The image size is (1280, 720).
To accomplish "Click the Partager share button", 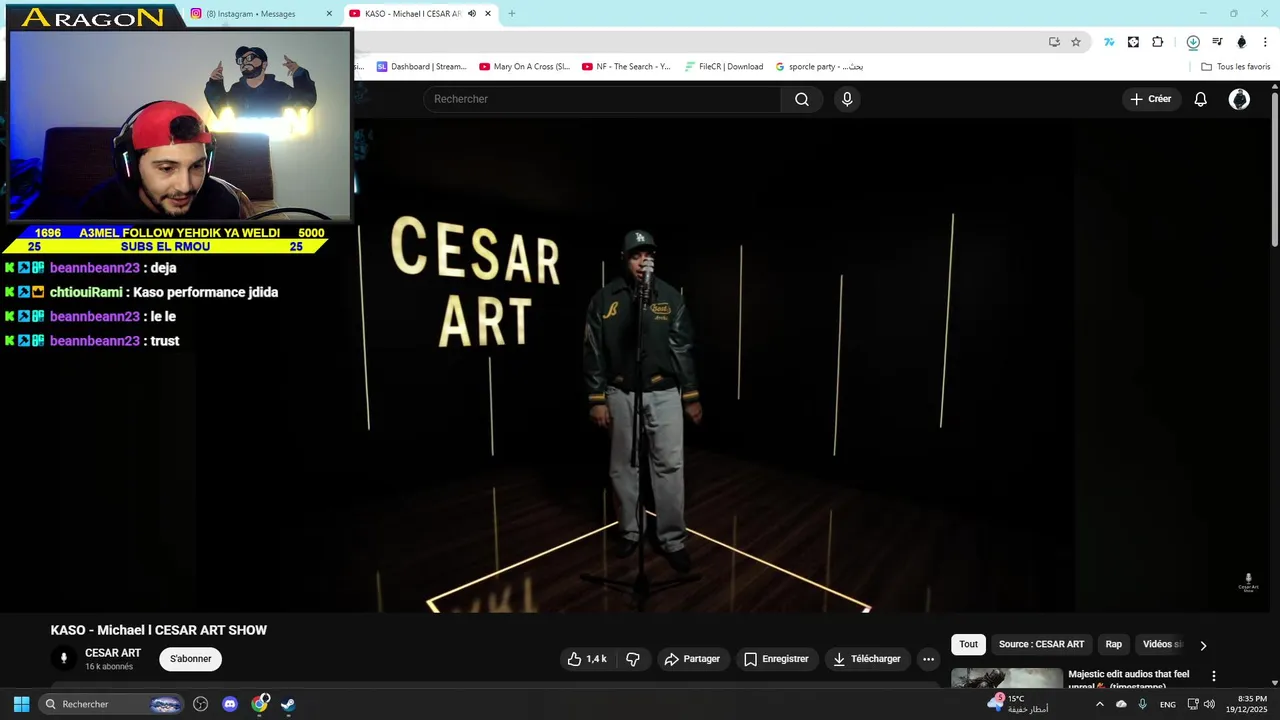I will [x=692, y=659].
